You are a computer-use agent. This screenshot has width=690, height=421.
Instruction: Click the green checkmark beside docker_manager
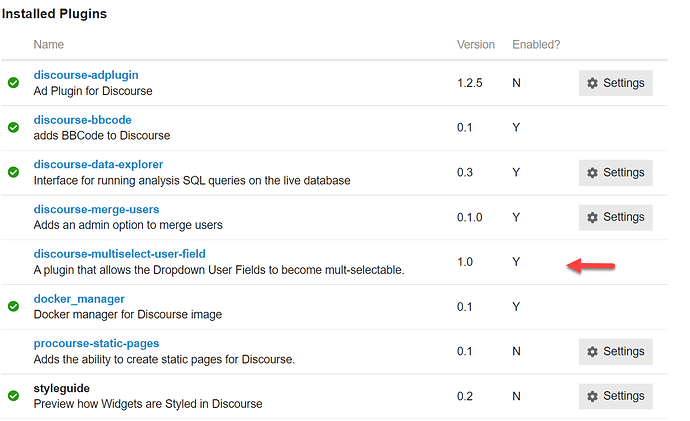click(13, 306)
